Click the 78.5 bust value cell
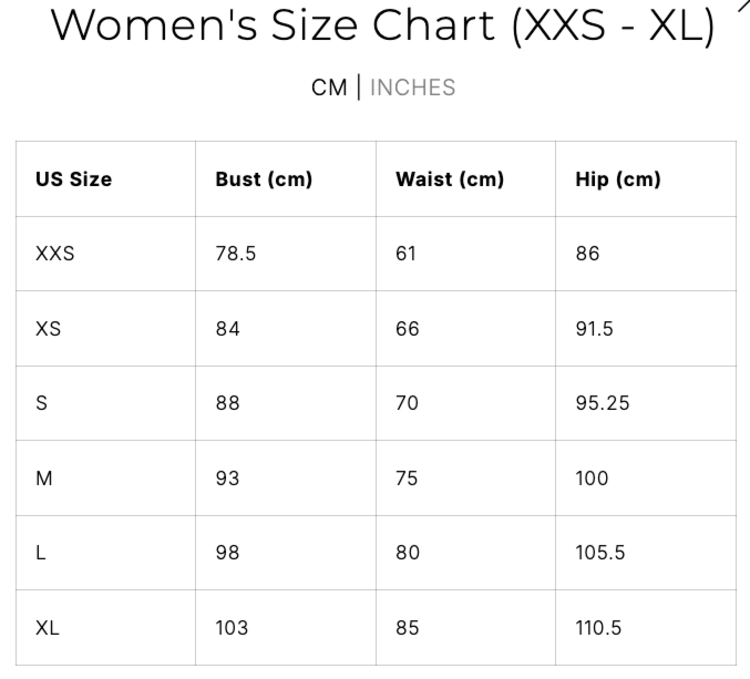Viewport: 750px width, 679px height. pos(236,254)
